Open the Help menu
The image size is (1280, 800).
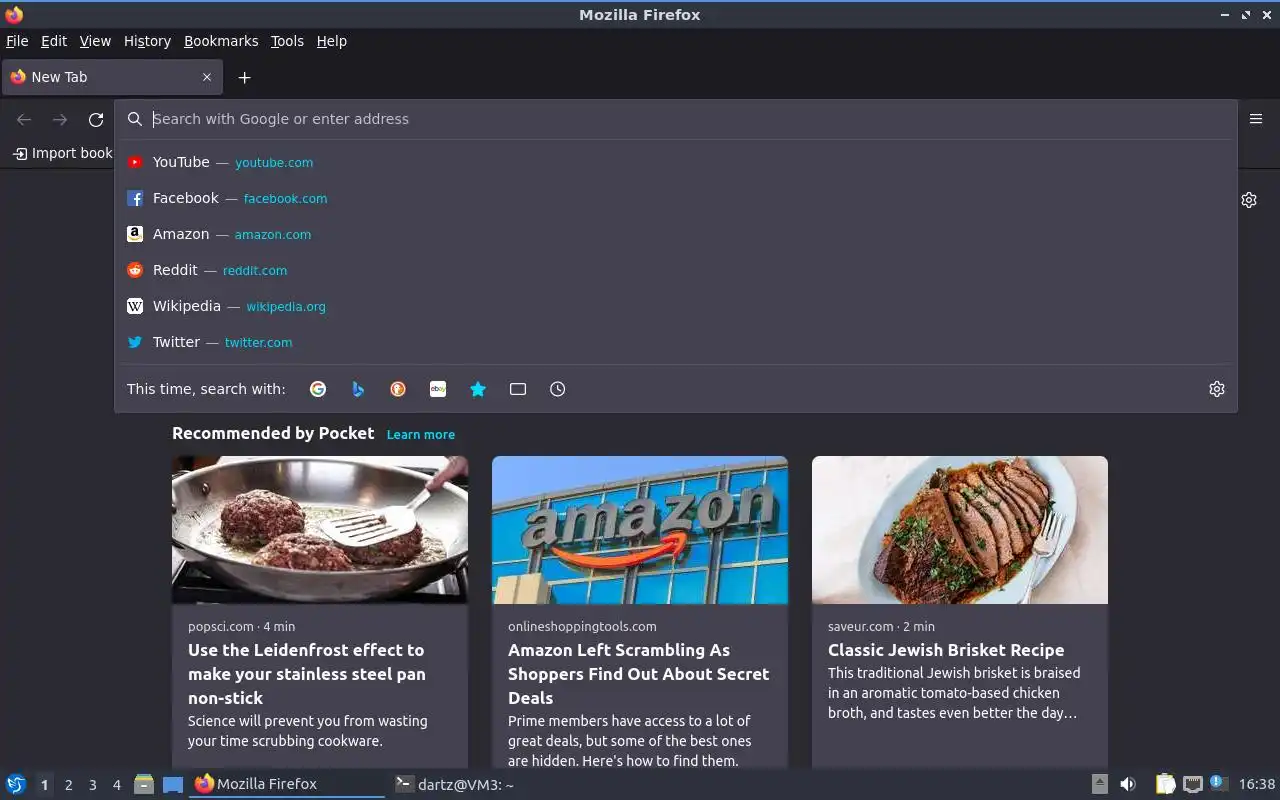331,41
